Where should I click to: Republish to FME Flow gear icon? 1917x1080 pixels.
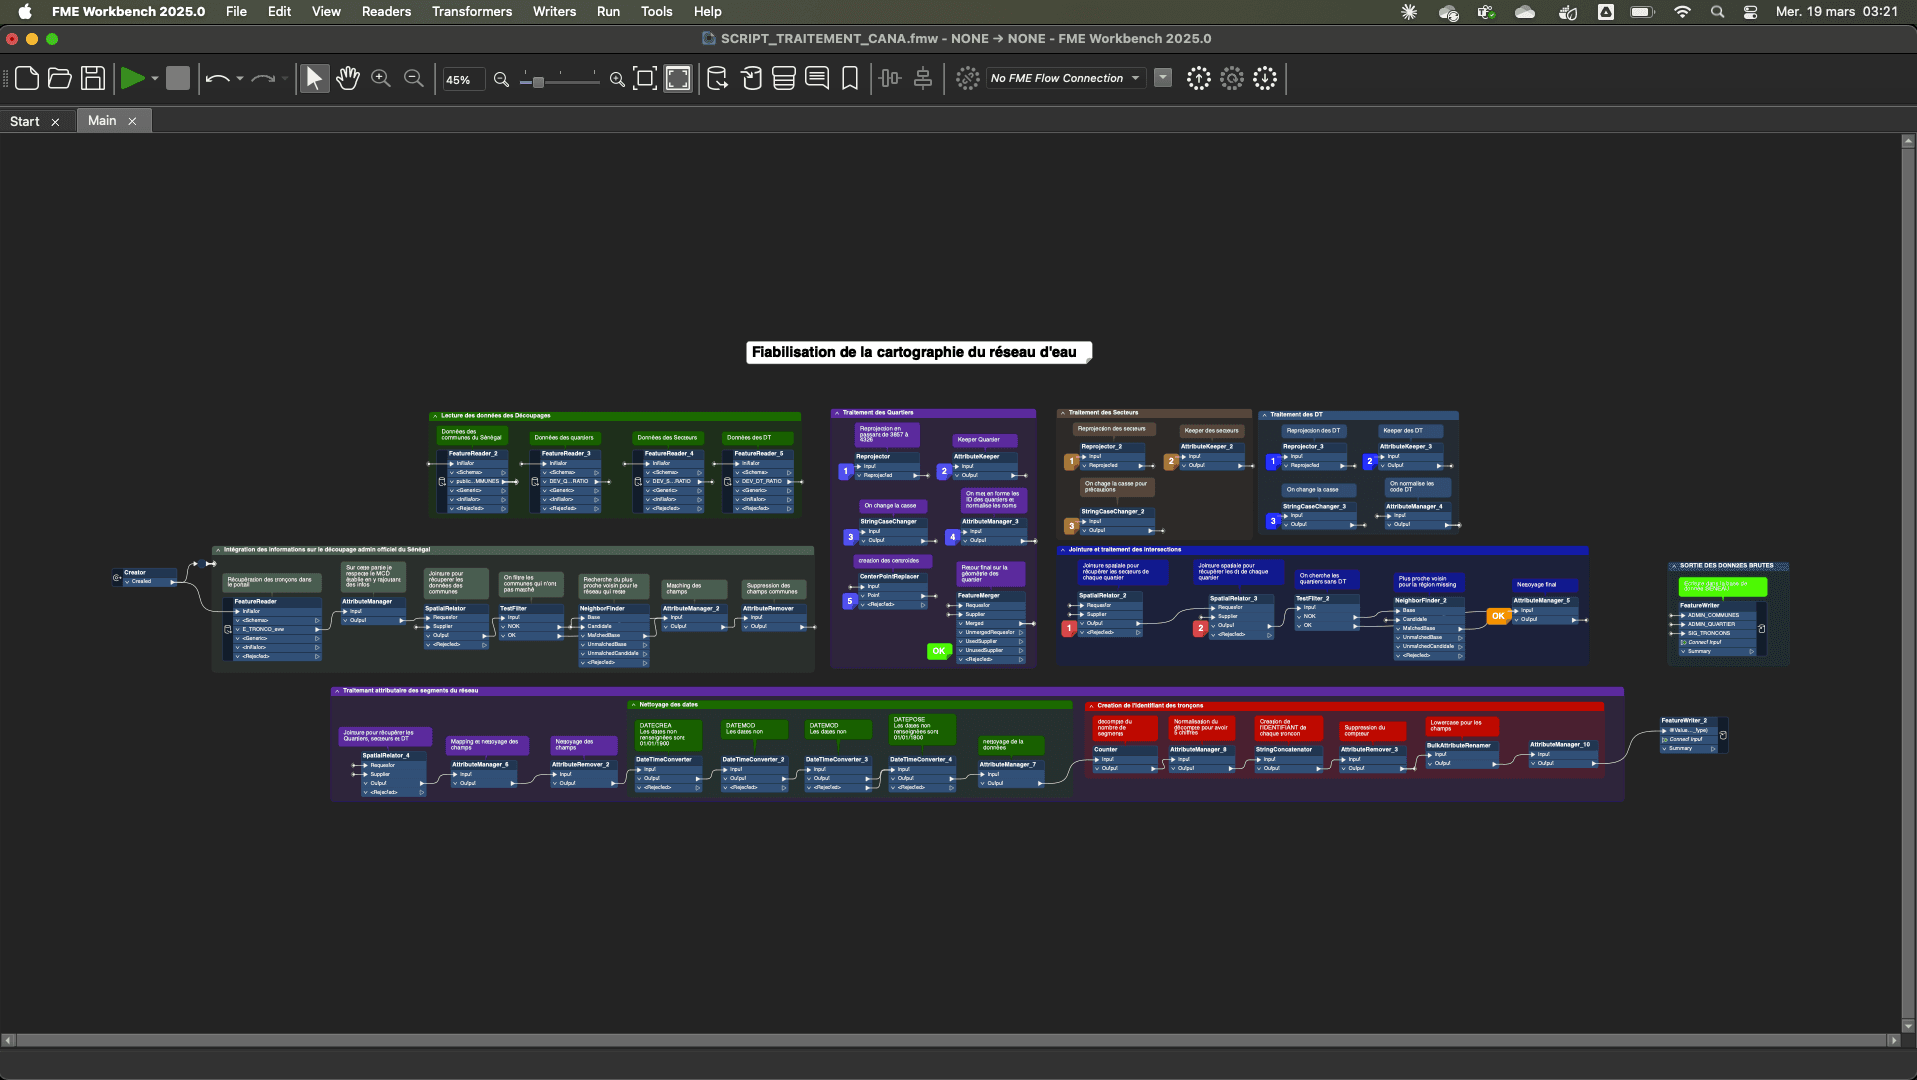point(1232,78)
